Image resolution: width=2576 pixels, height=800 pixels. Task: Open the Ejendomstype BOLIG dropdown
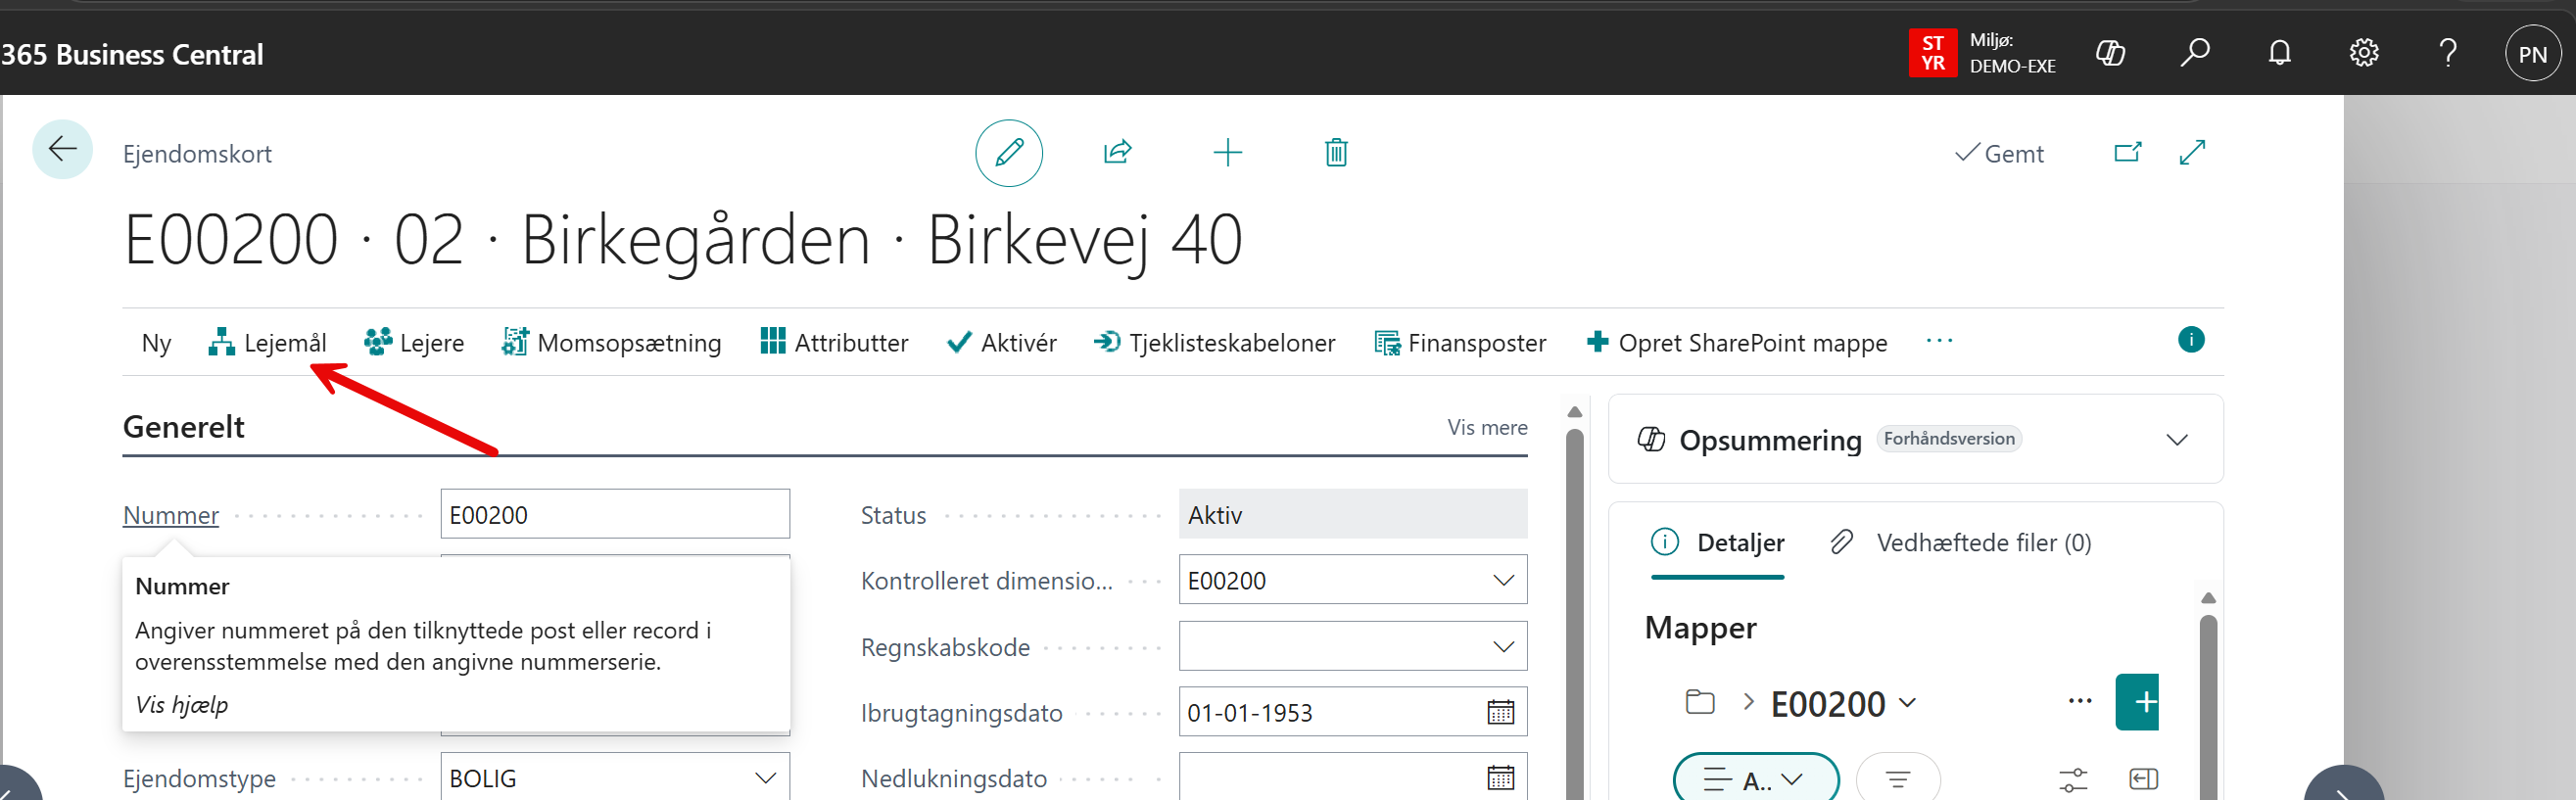pos(765,778)
